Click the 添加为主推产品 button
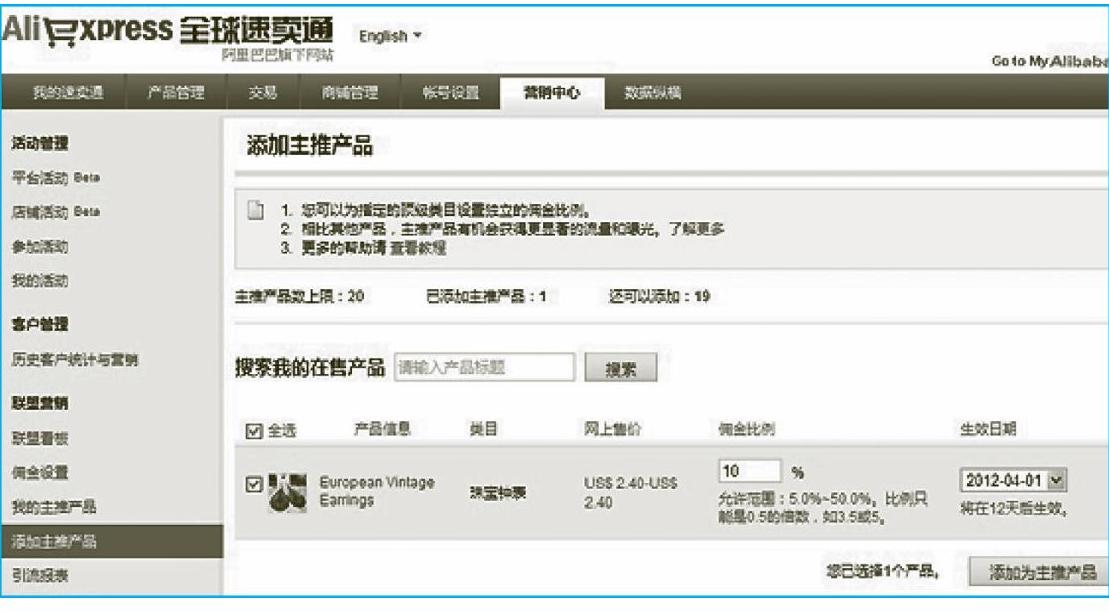Screen dimensions: 1109x613 pos(1038,571)
